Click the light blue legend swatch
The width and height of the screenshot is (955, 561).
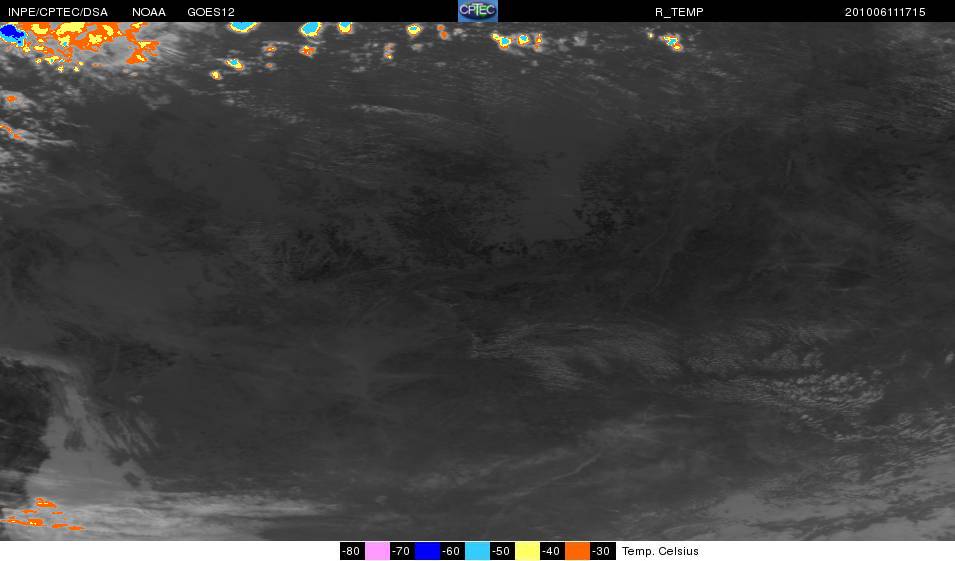477,551
